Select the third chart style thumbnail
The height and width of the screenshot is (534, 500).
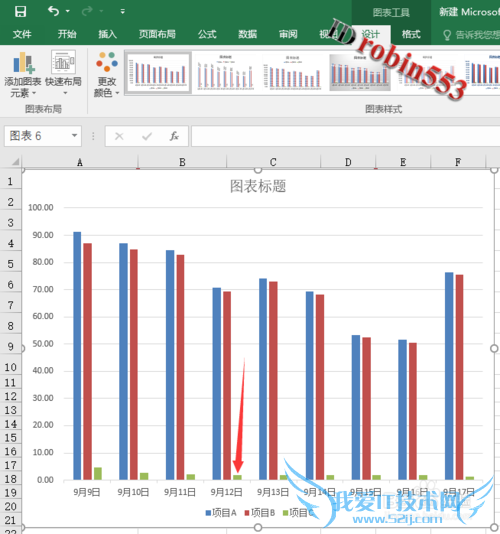pos(293,72)
